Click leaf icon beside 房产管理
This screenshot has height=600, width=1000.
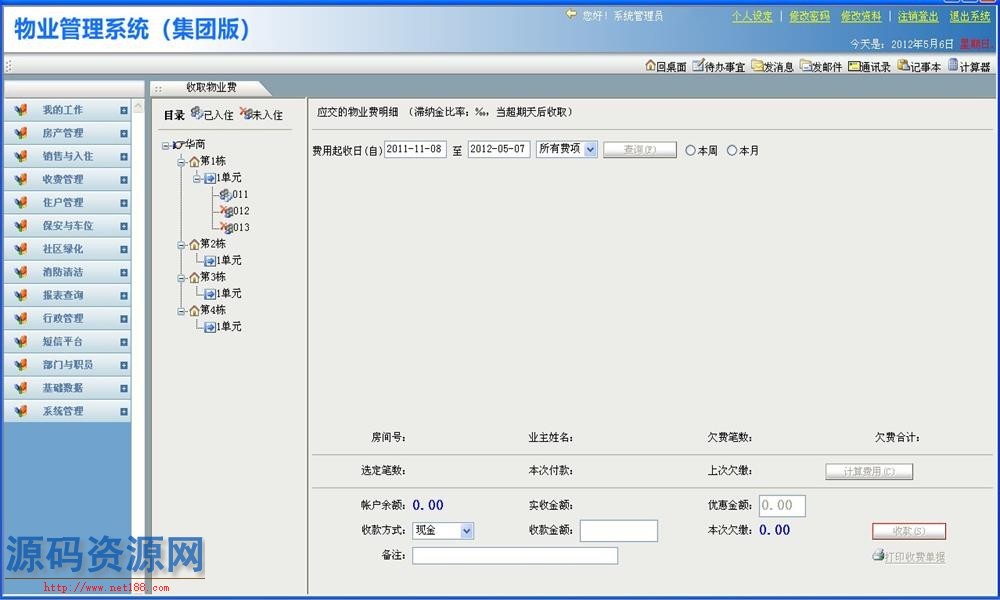tap(20, 133)
